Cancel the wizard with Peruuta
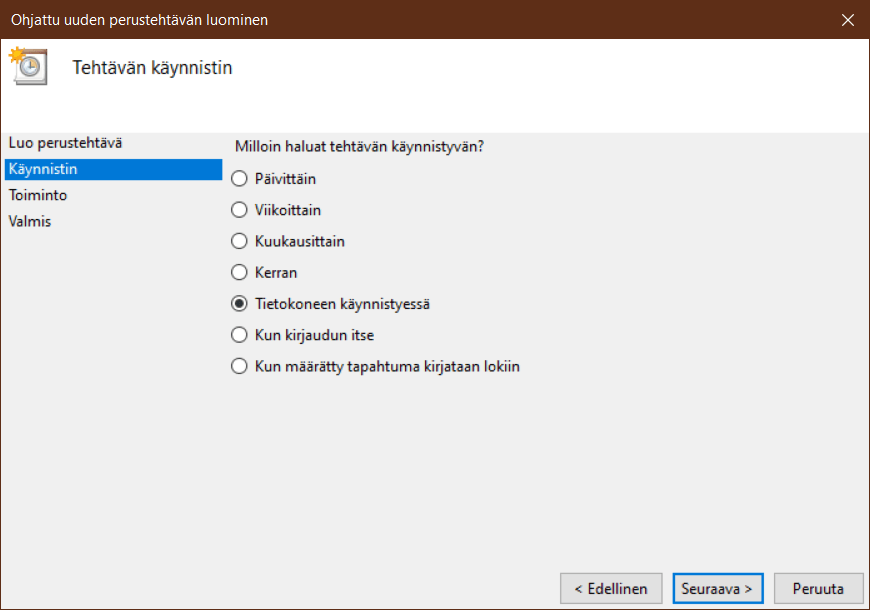This screenshot has width=870, height=610. pyautogui.click(x=817, y=589)
